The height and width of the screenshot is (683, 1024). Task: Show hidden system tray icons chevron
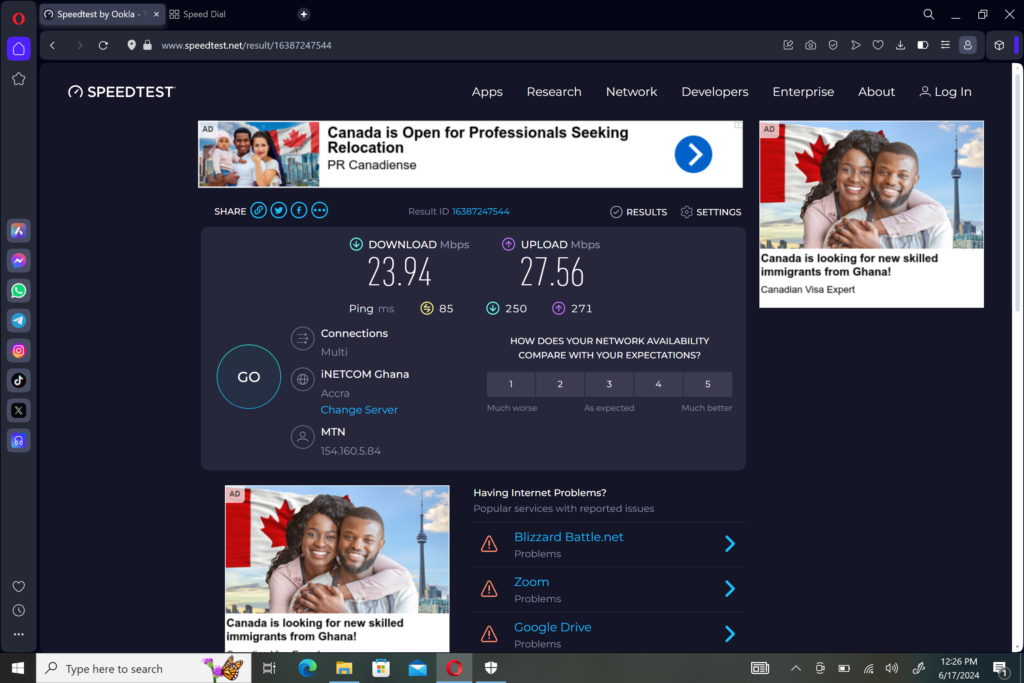point(795,668)
